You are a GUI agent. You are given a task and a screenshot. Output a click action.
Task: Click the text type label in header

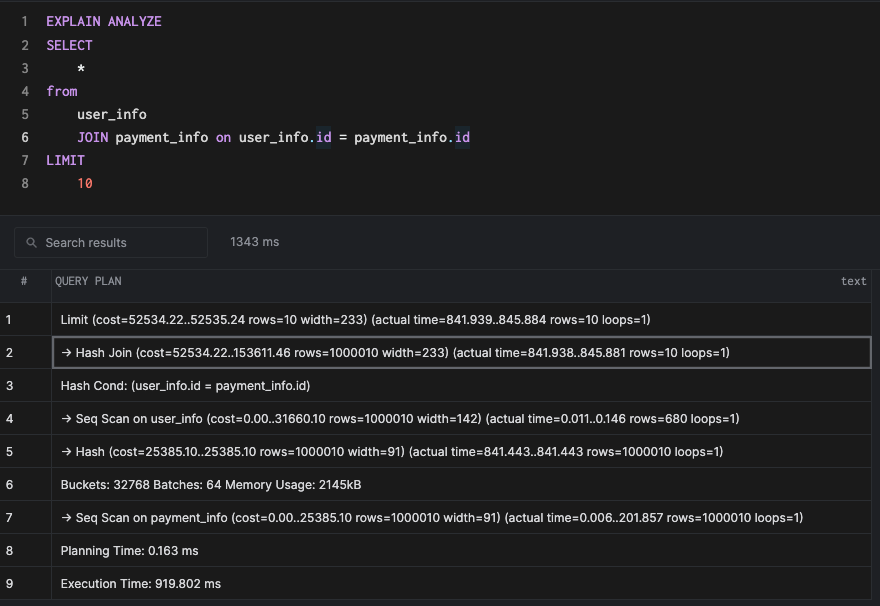pyautogui.click(x=853, y=281)
